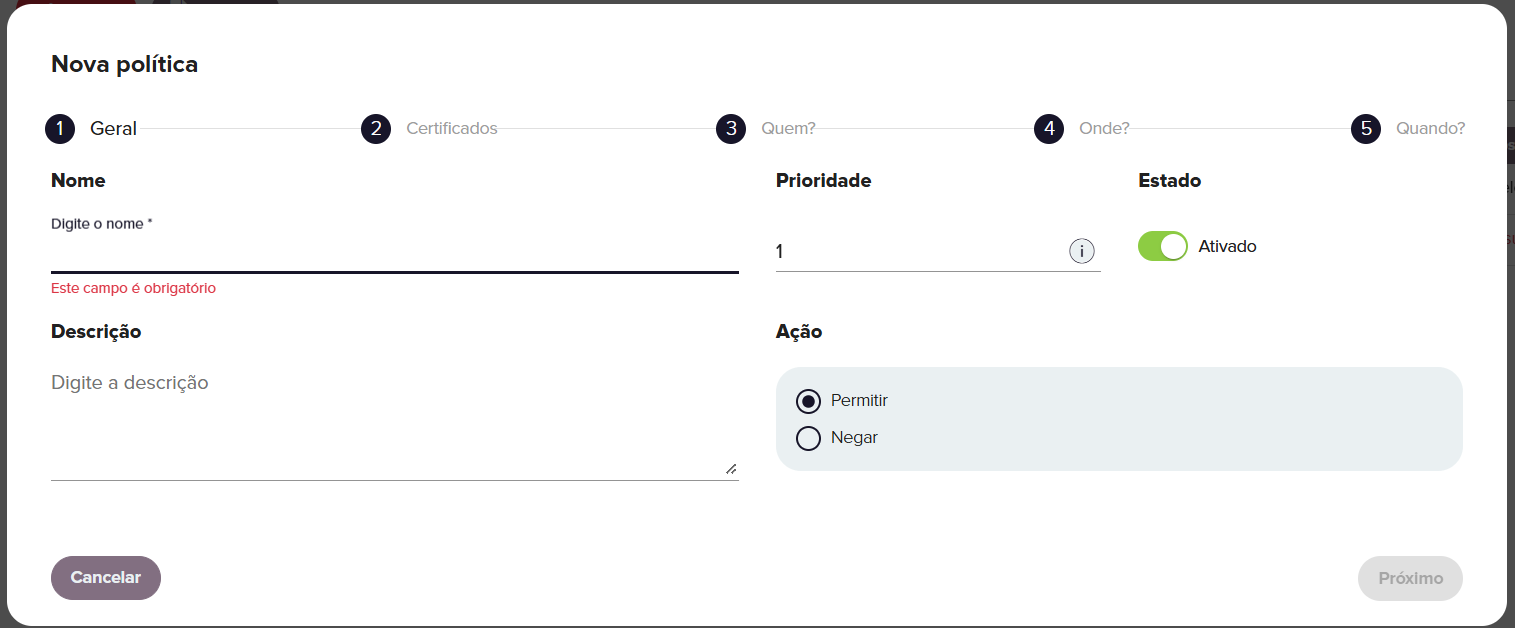Switch to the Onde? step label

pyautogui.click(x=1104, y=129)
